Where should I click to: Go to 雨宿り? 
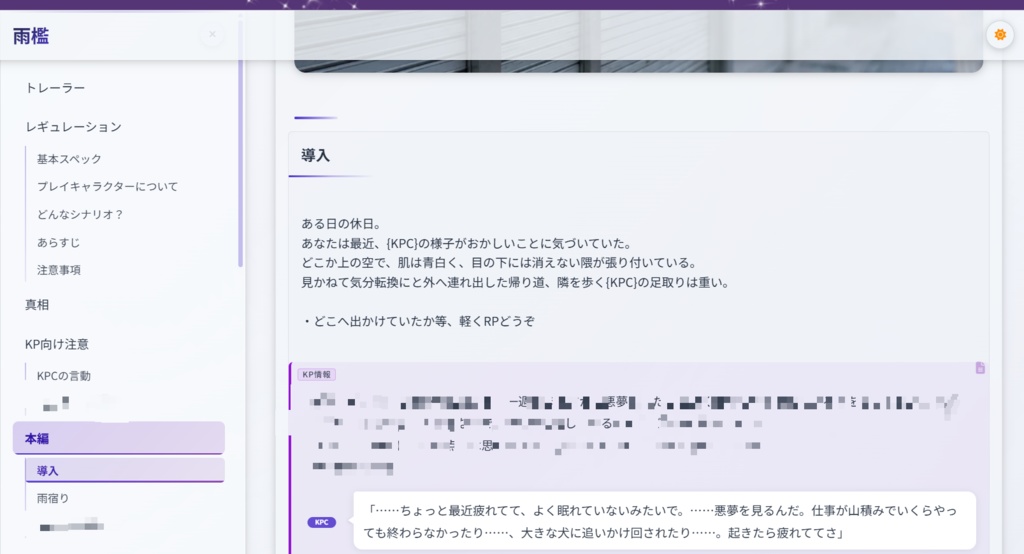pos(53,498)
